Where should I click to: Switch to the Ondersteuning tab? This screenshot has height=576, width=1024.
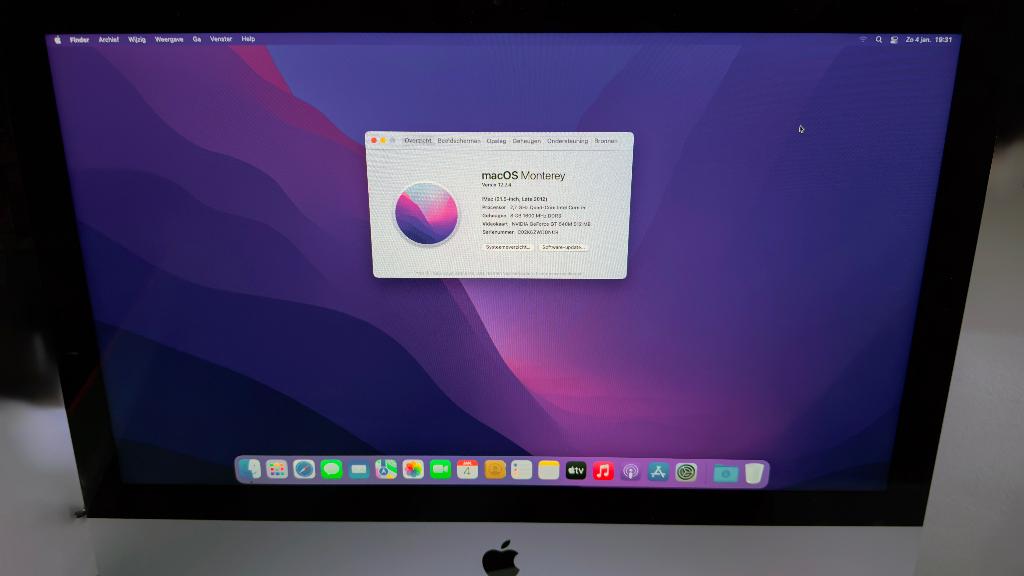(568, 140)
